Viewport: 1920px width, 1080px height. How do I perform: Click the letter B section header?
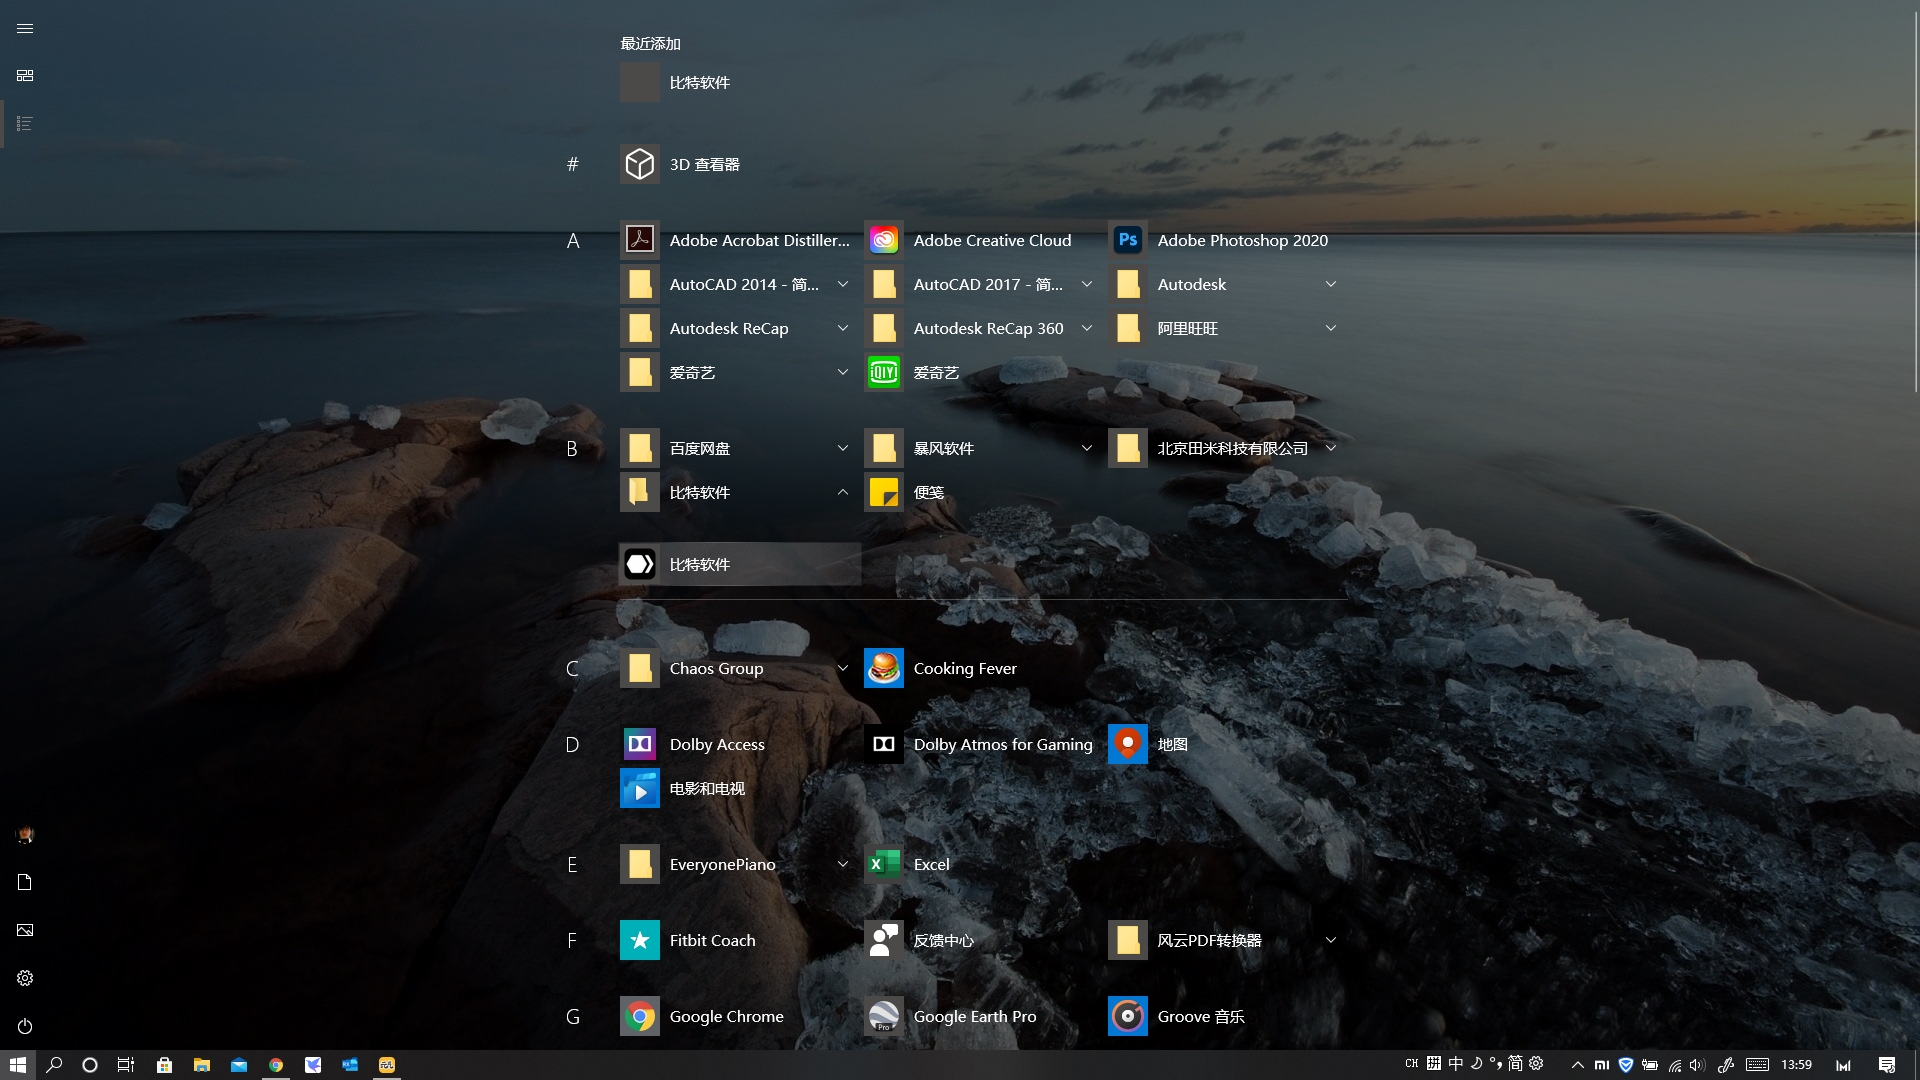tap(572, 448)
